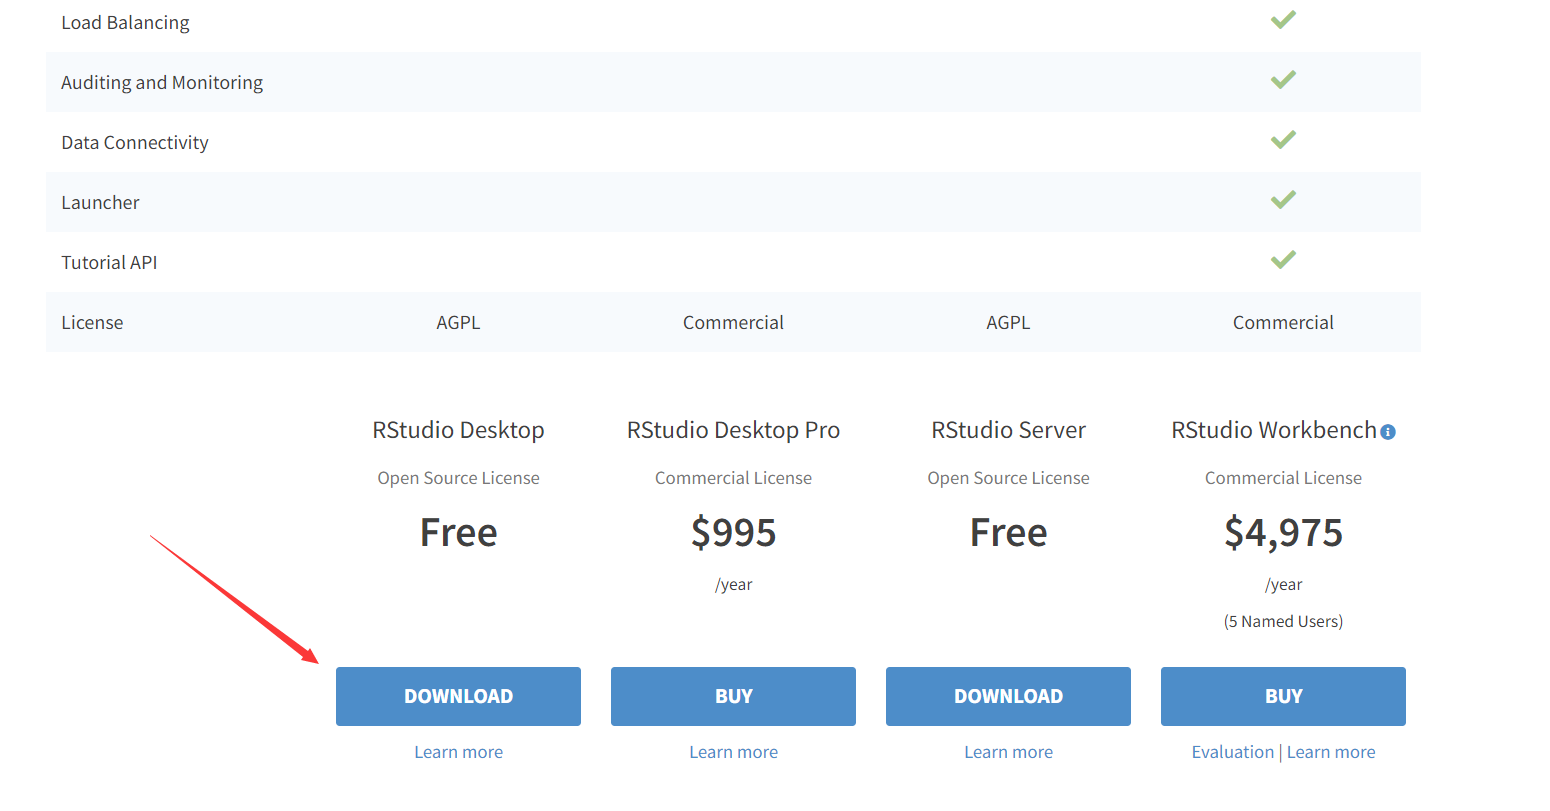Open Learn more under RStudio Desktop

(458, 752)
